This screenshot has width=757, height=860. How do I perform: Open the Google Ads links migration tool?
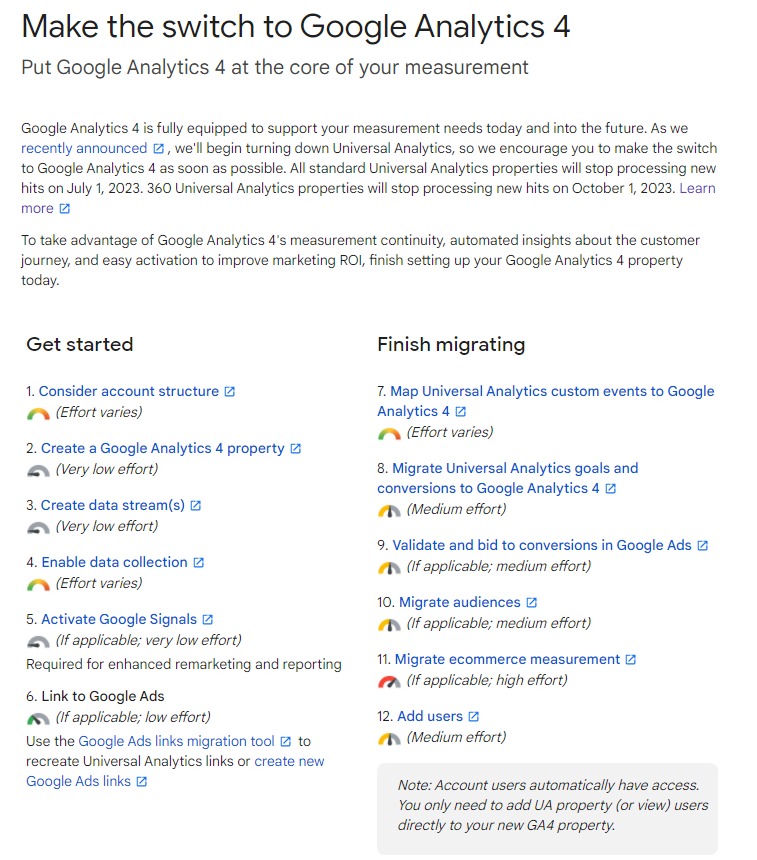176,742
